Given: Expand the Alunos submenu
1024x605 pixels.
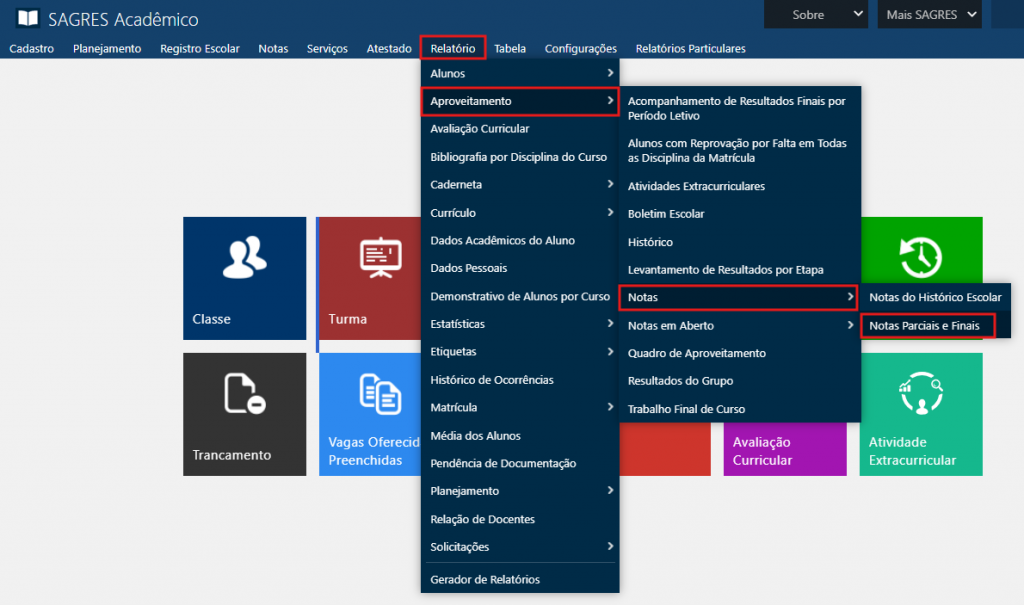Looking at the screenshot, I should pyautogui.click(x=520, y=73).
